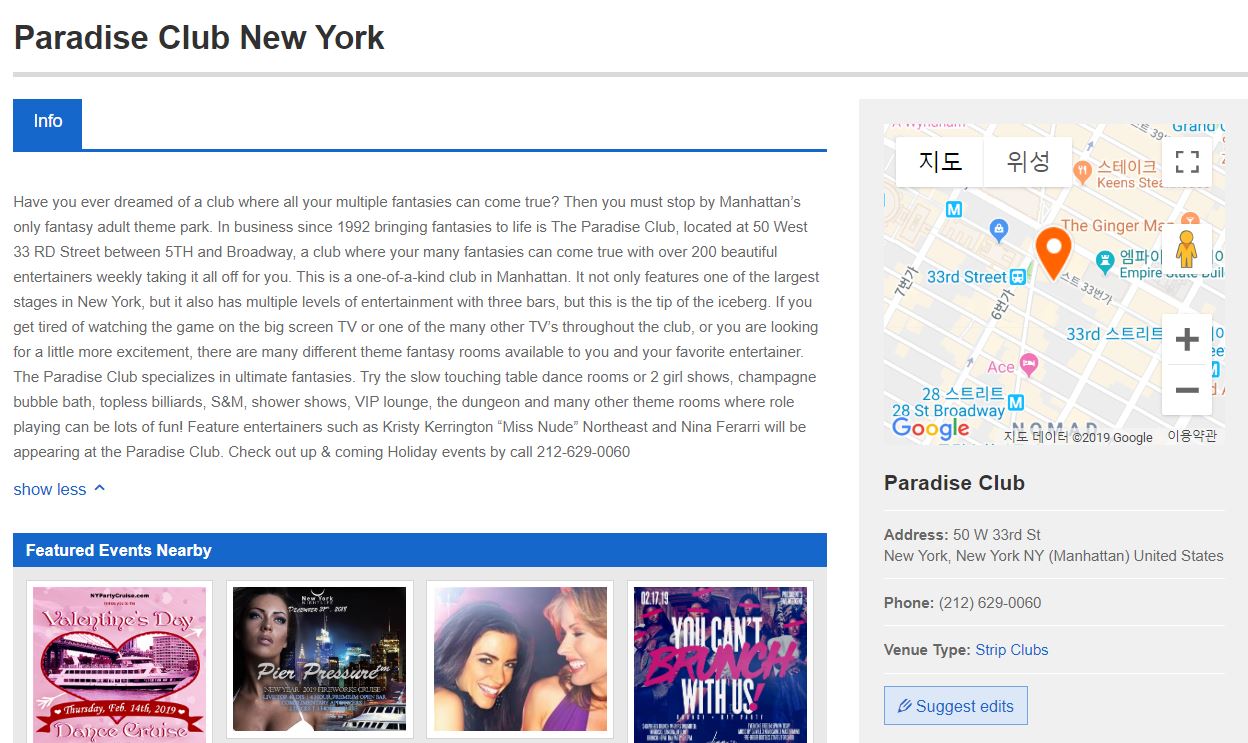The width and height of the screenshot is (1248, 743).
Task: Open the Valentine's Day Dance Cruise thumbnail
Action: 119,664
